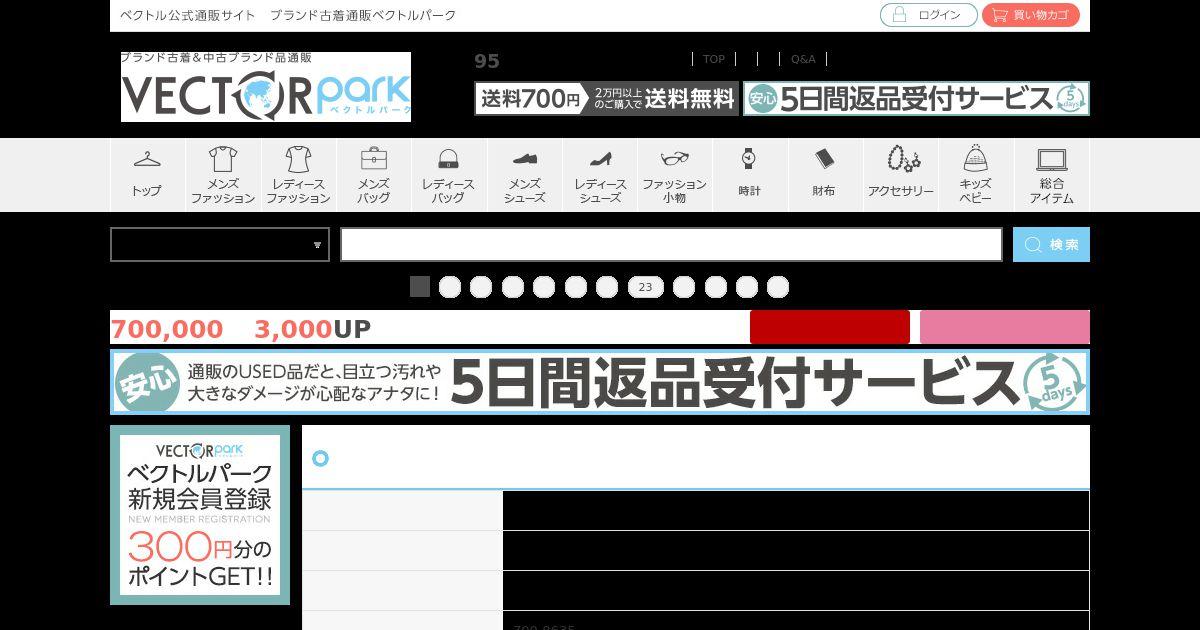
Task: Open メンズバッグ category
Action: pyautogui.click(x=374, y=175)
